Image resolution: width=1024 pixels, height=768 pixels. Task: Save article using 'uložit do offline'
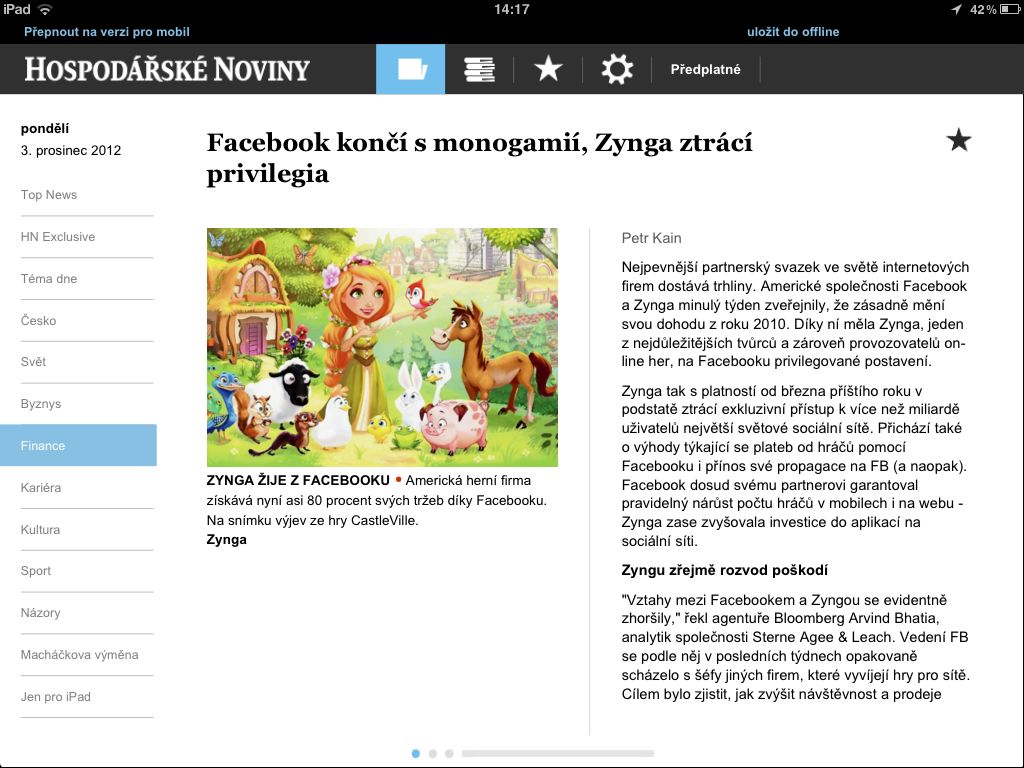(x=793, y=31)
